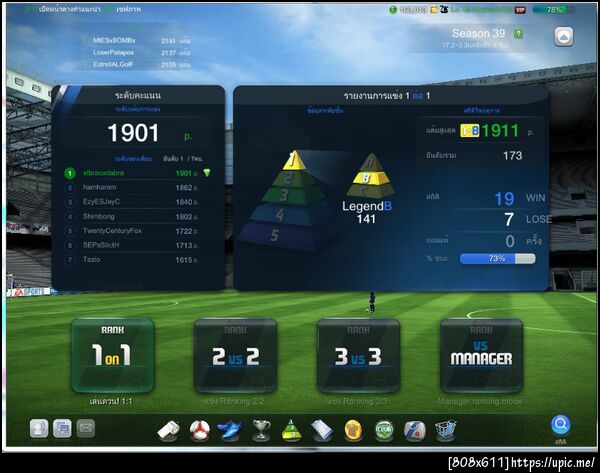Open the chat windows icon
Image resolution: width=600 pixels, height=473 pixels.
coord(62,428)
